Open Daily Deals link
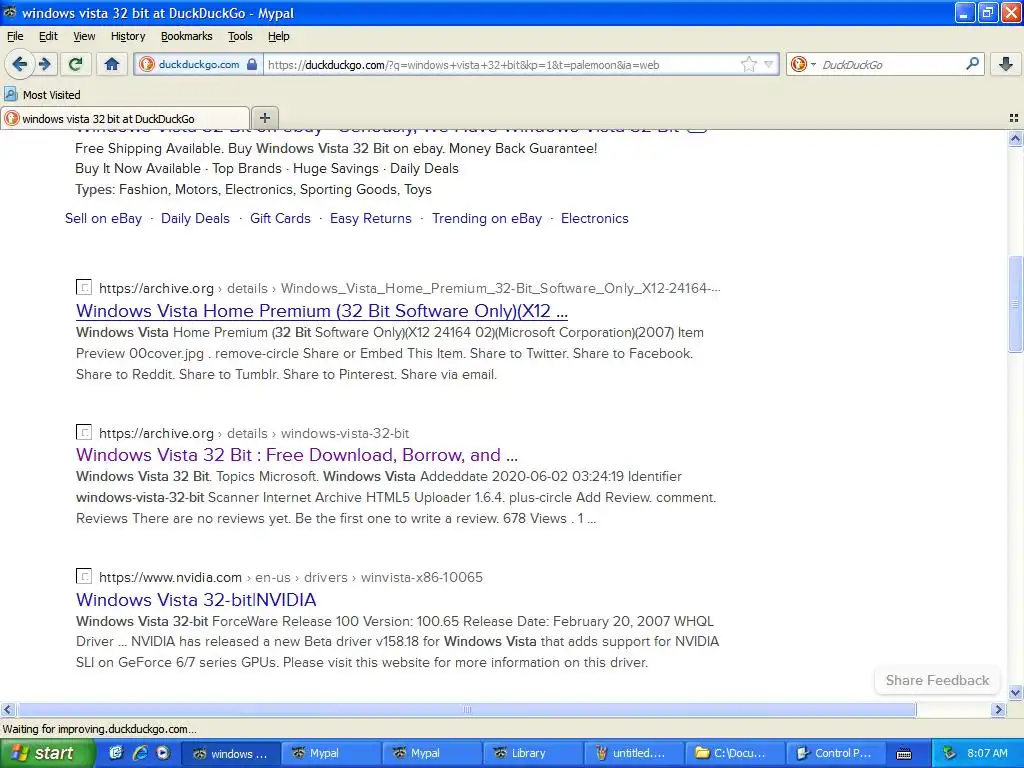 (195, 219)
